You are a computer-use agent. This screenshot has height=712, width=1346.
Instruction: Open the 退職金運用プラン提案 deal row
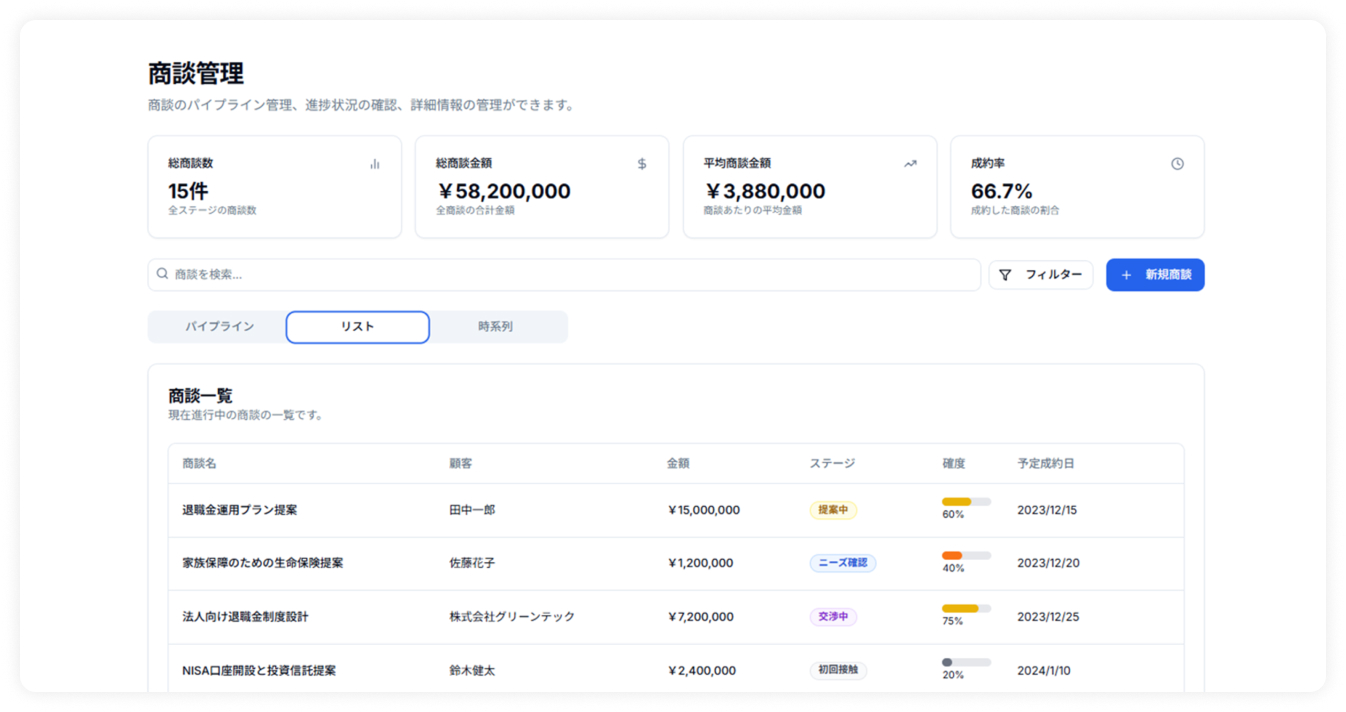tap(240, 510)
